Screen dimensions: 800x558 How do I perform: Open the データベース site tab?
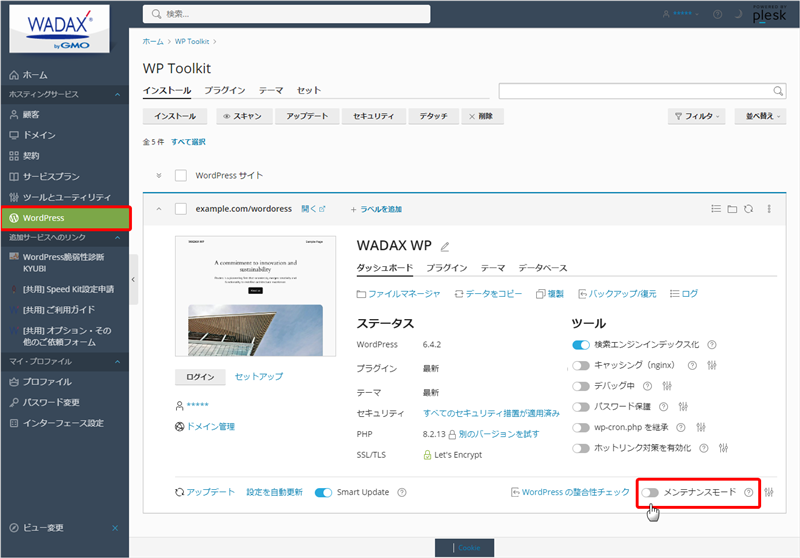tap(543, 268)
